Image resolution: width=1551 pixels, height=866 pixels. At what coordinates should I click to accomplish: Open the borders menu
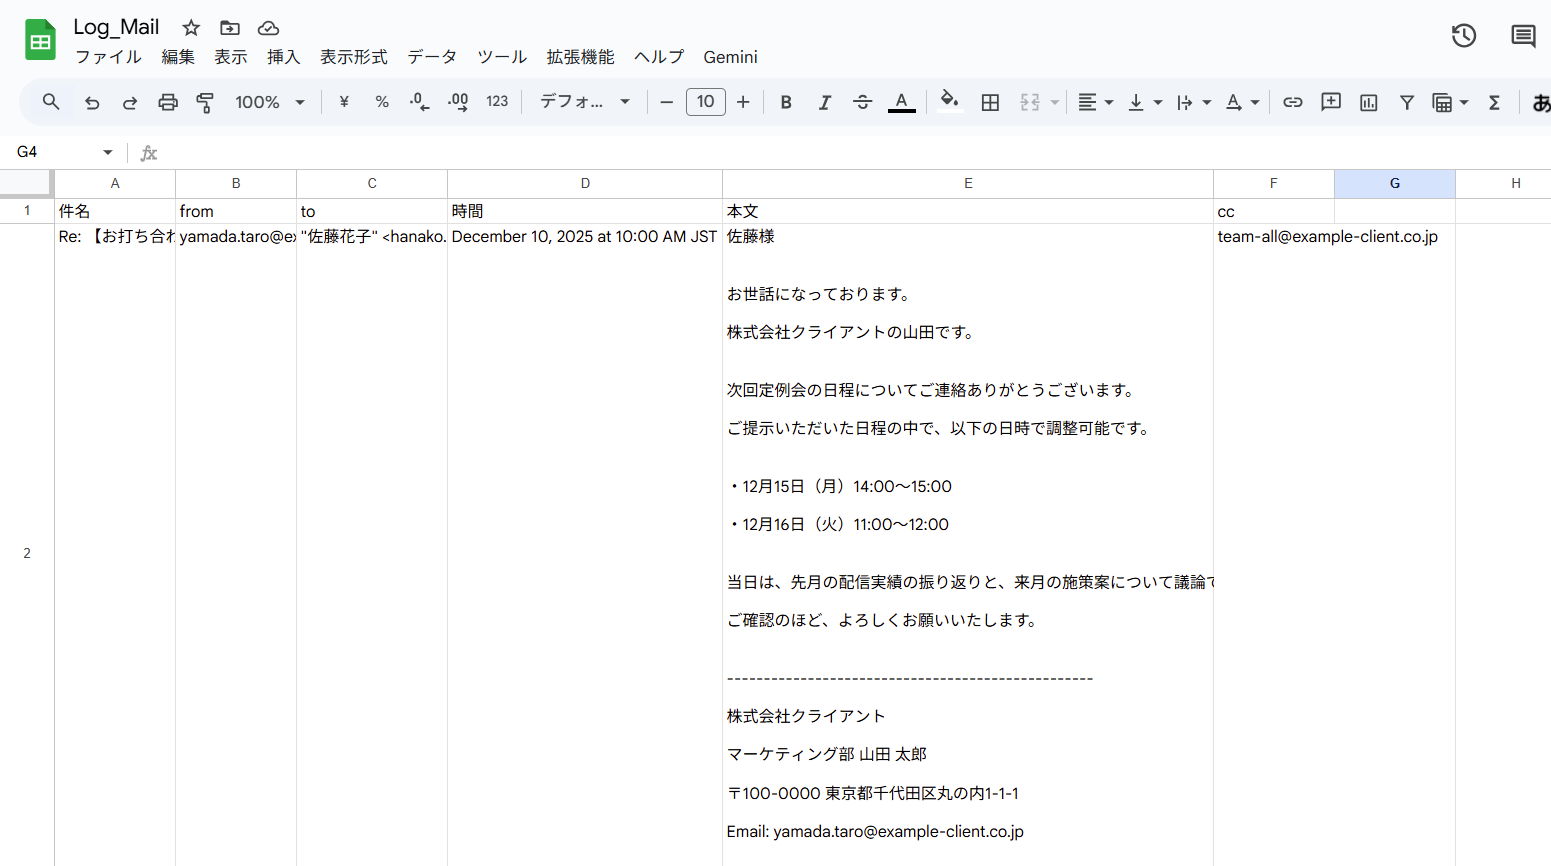click(989, 101)
